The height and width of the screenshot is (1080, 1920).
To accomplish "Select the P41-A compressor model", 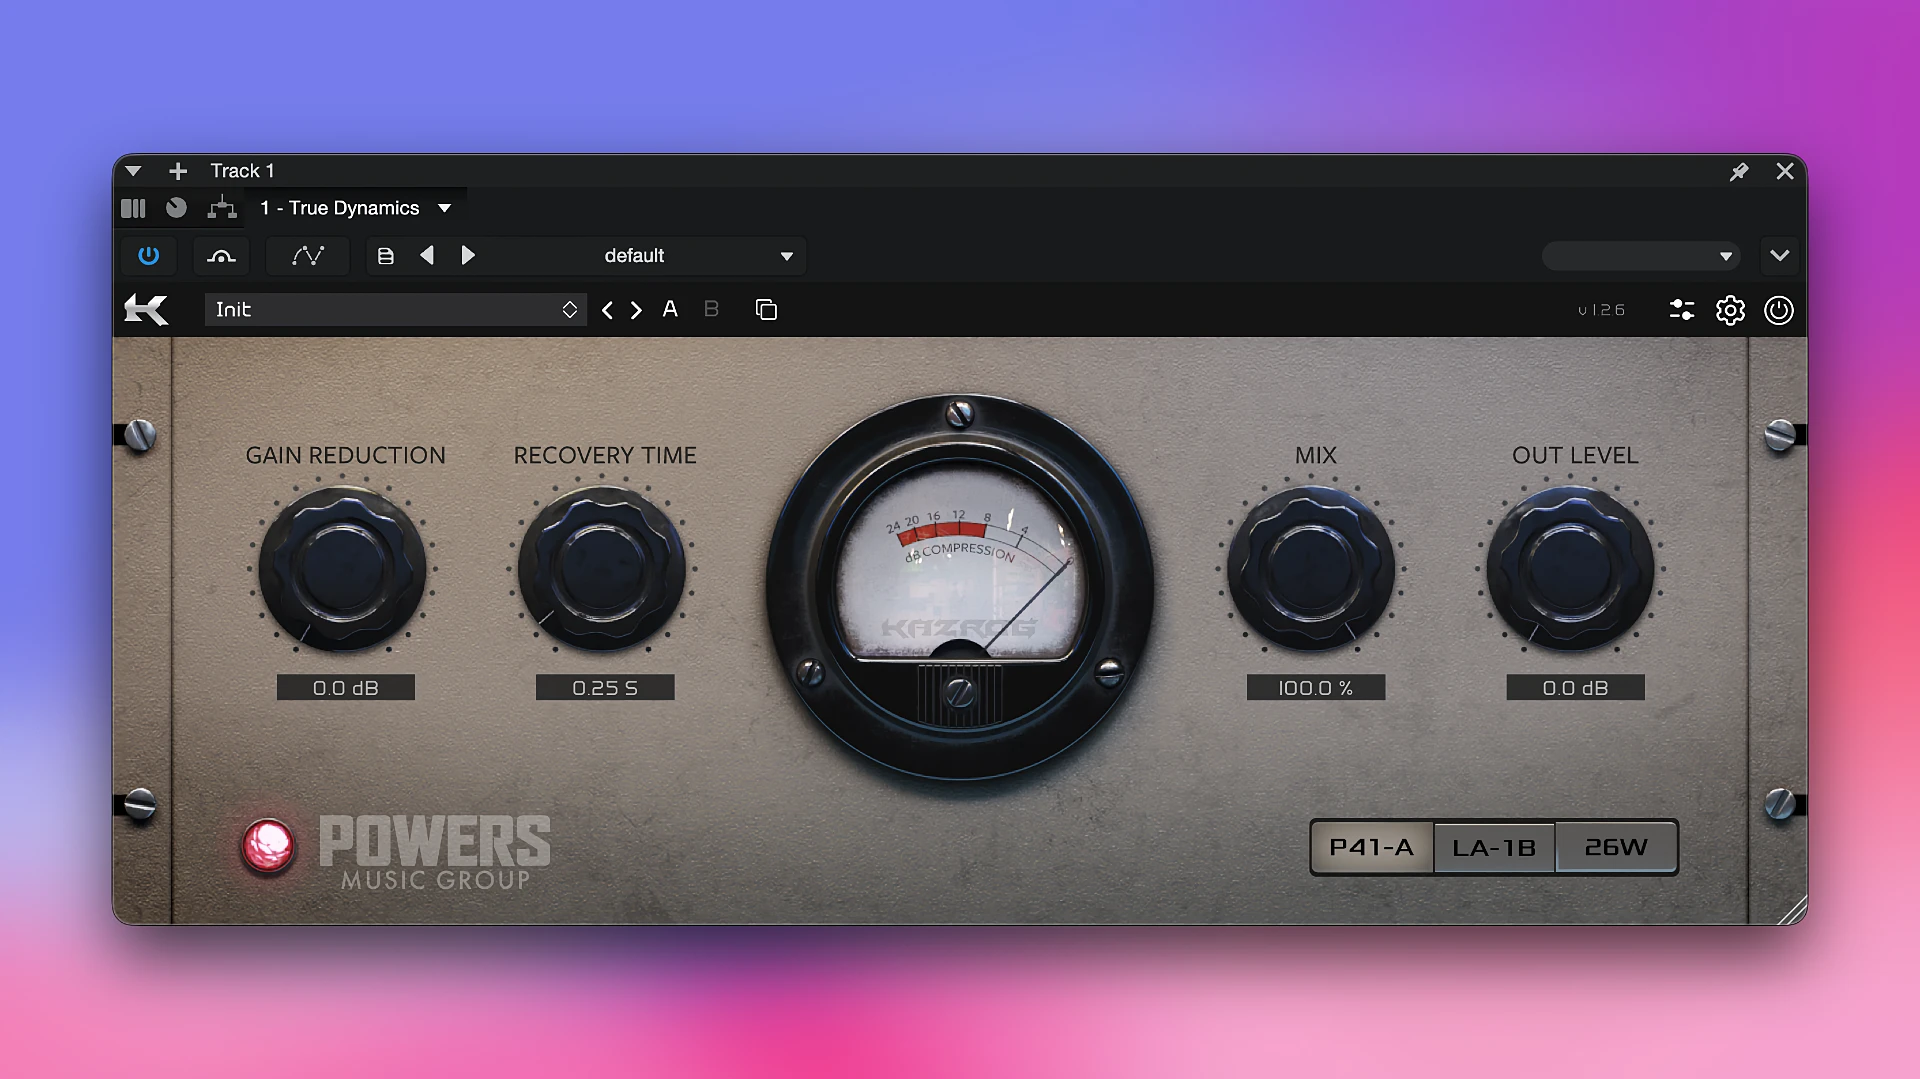I will pos(1372,848).
